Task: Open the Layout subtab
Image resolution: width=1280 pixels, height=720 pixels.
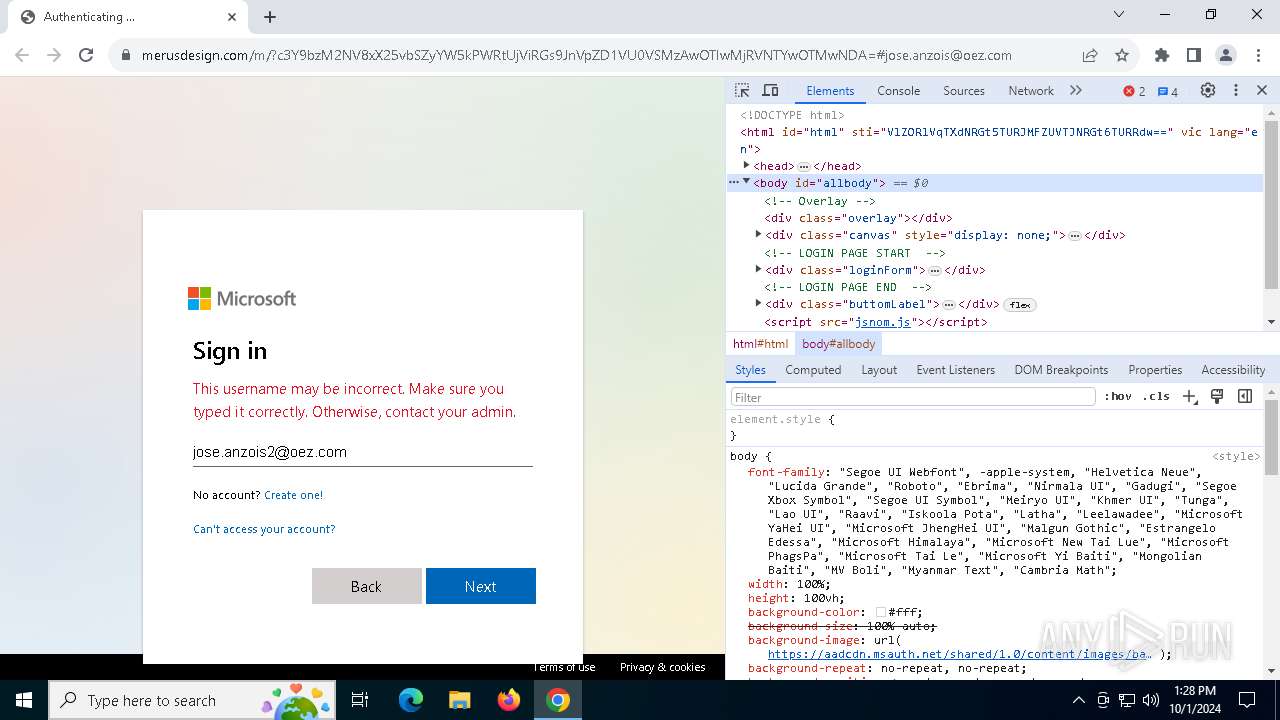Action: [x=879, y=370]
